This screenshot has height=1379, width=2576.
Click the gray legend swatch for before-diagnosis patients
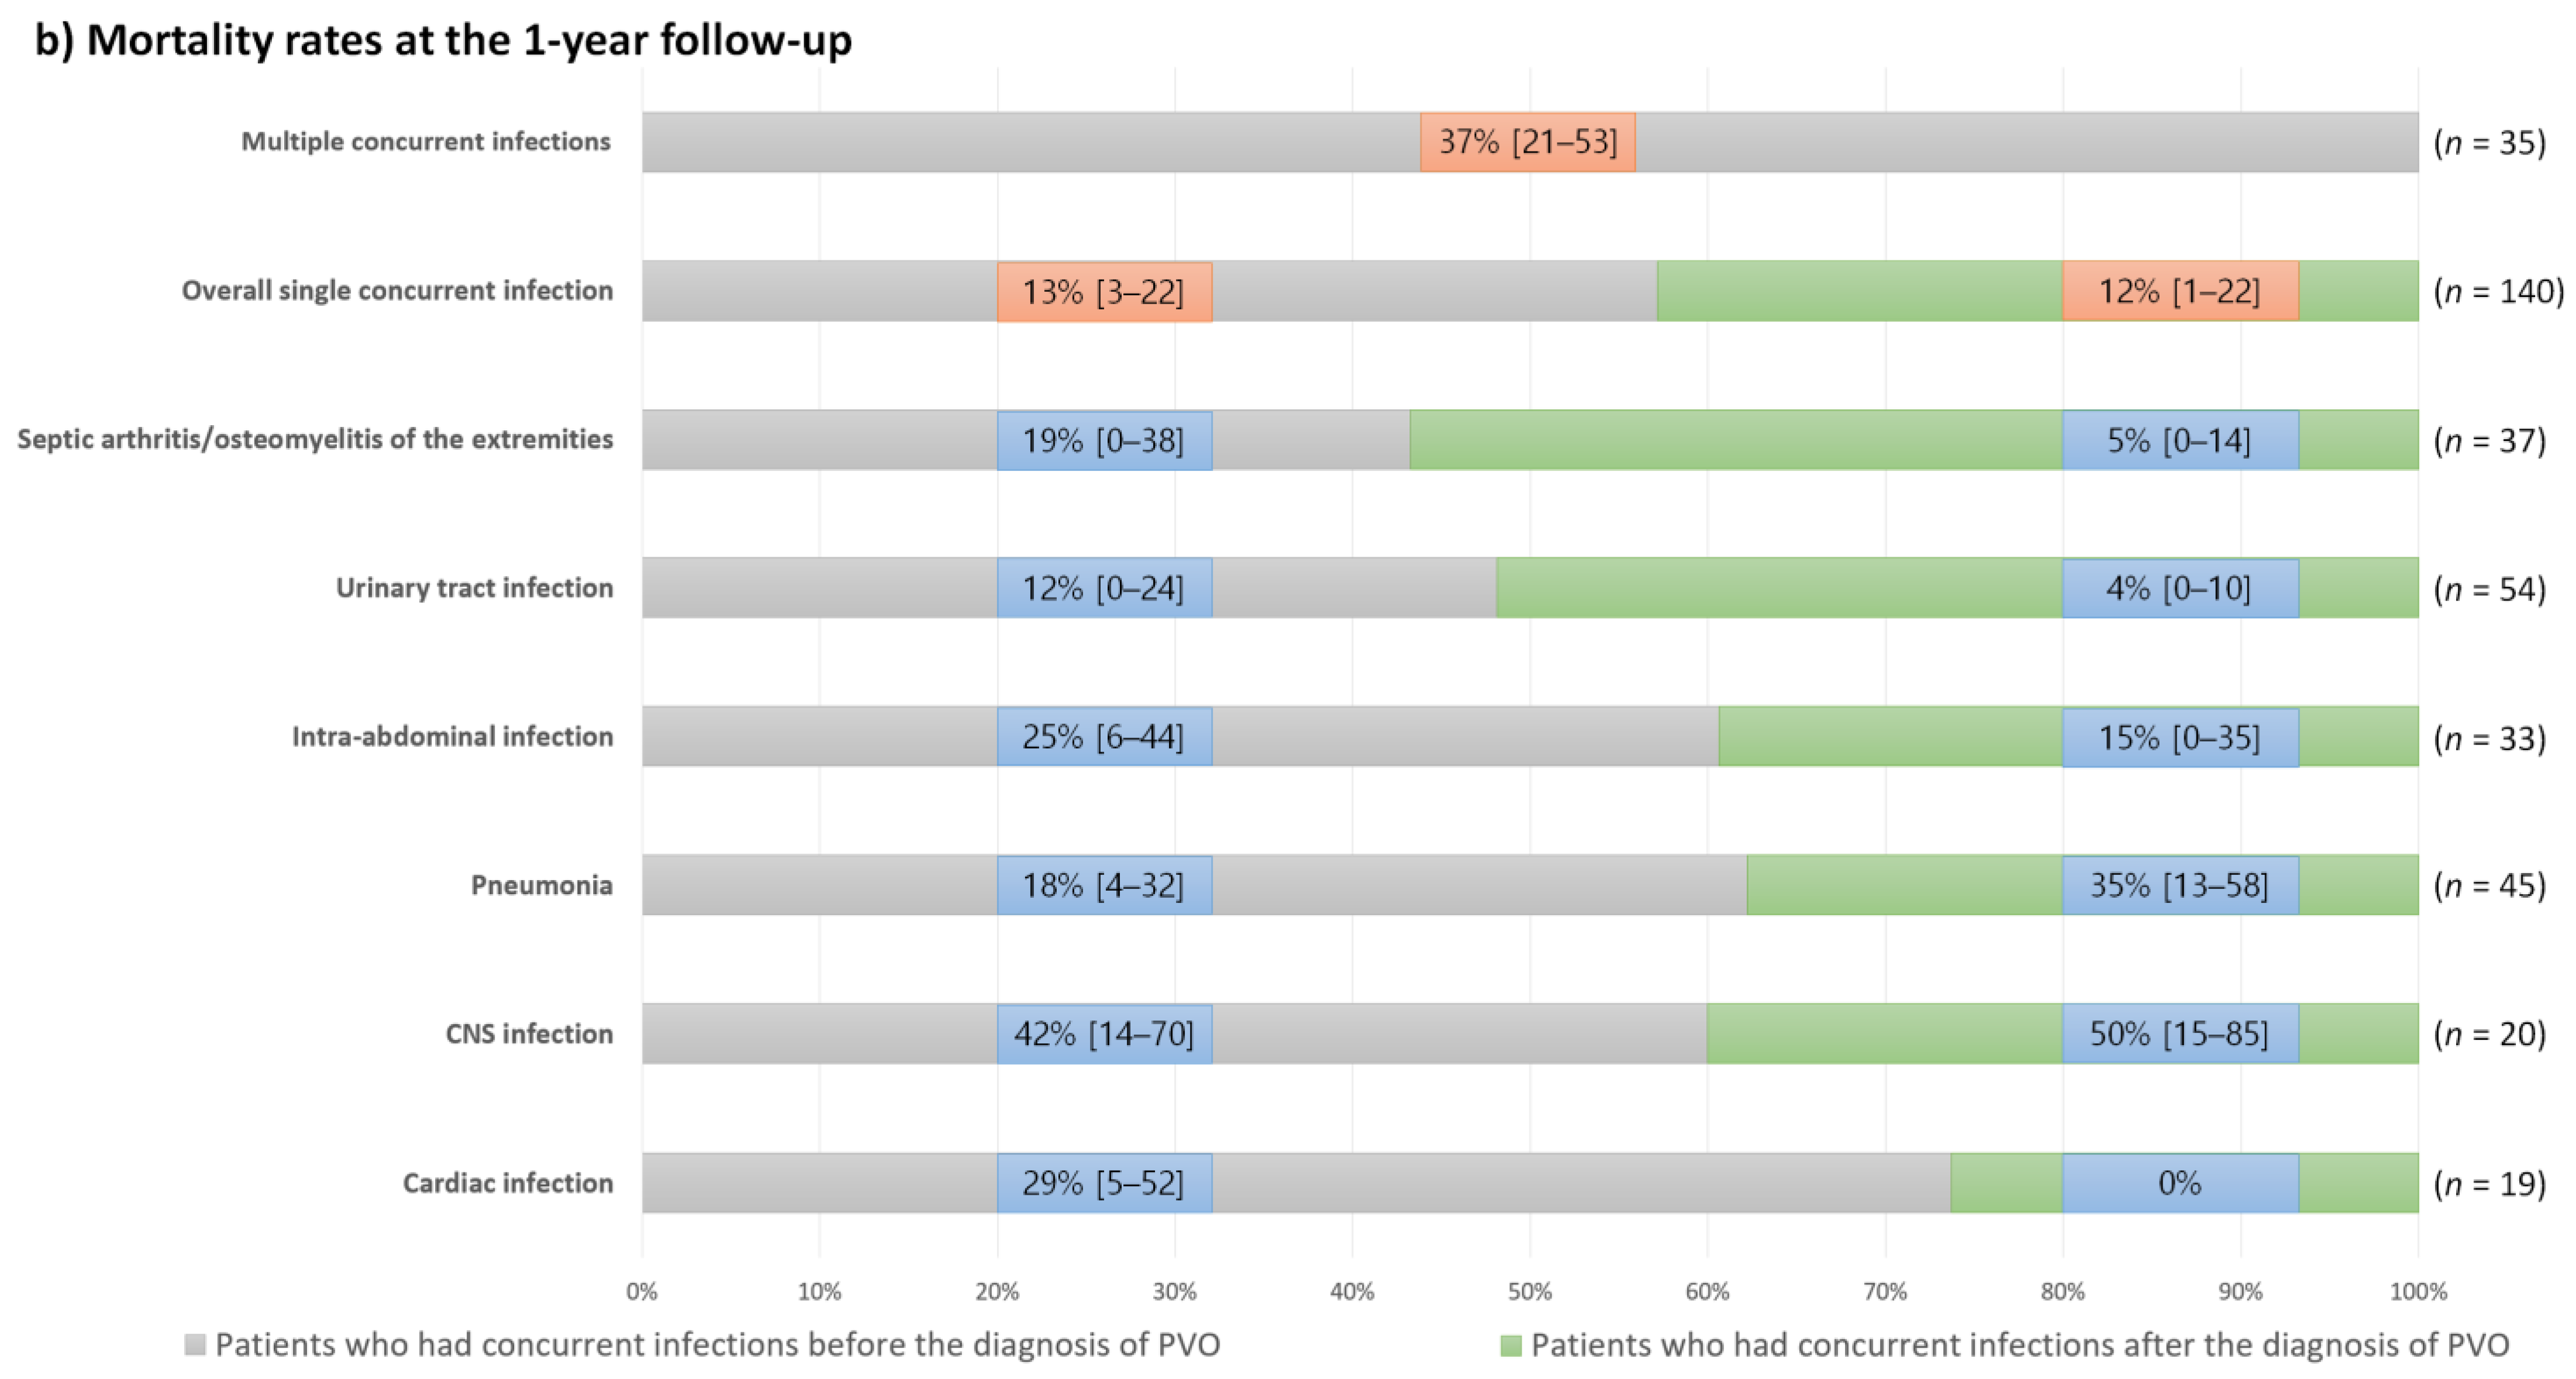pos(195,1344)
